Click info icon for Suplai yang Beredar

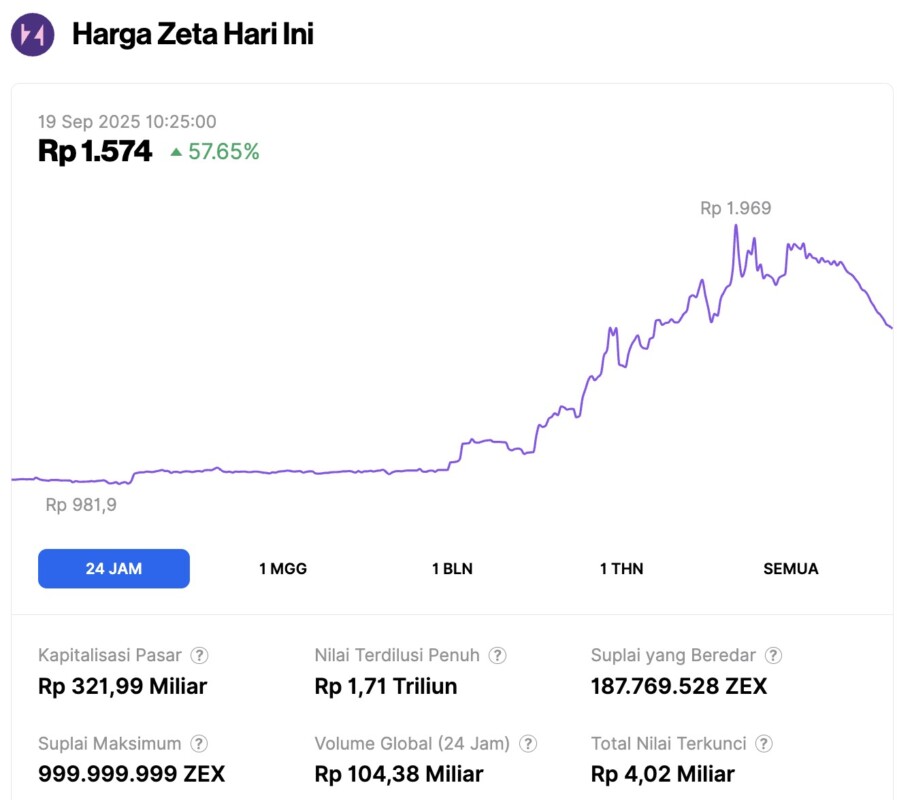click(773, 656)
